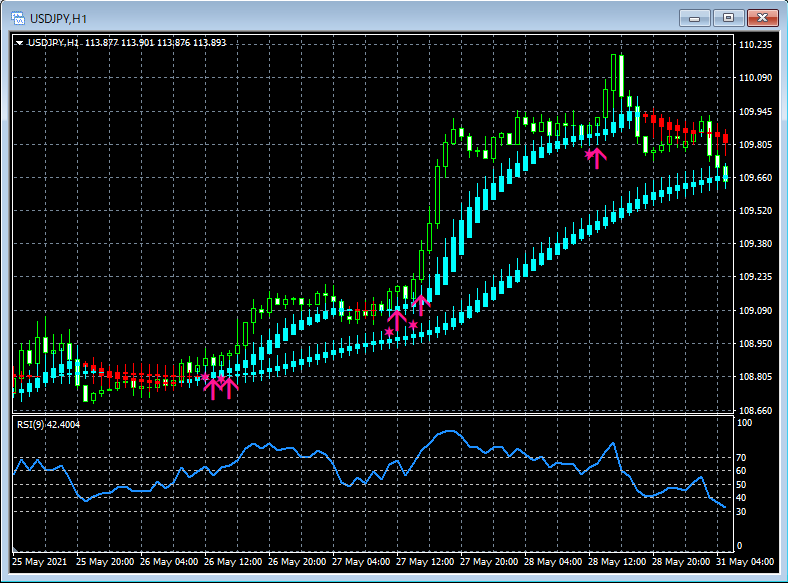Click the 28 May 12:00 time label
Image resolution: width=788 pixels, height=583 pixels.
pos(617,562)
